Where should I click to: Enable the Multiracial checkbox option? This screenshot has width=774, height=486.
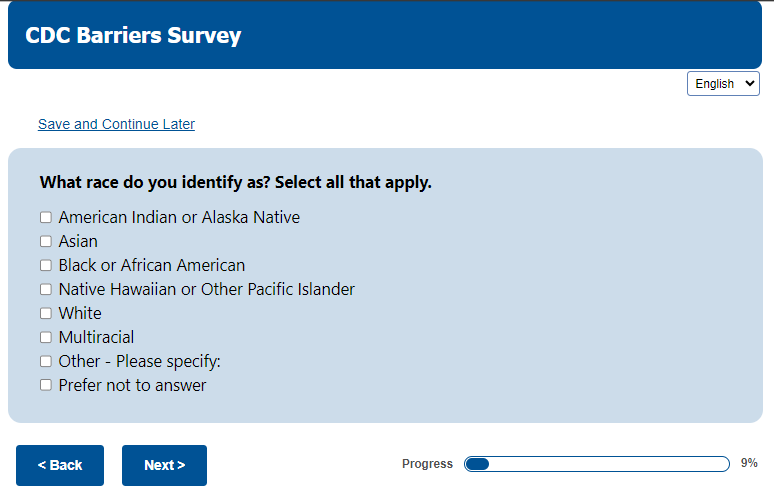[x=46, y=337]
